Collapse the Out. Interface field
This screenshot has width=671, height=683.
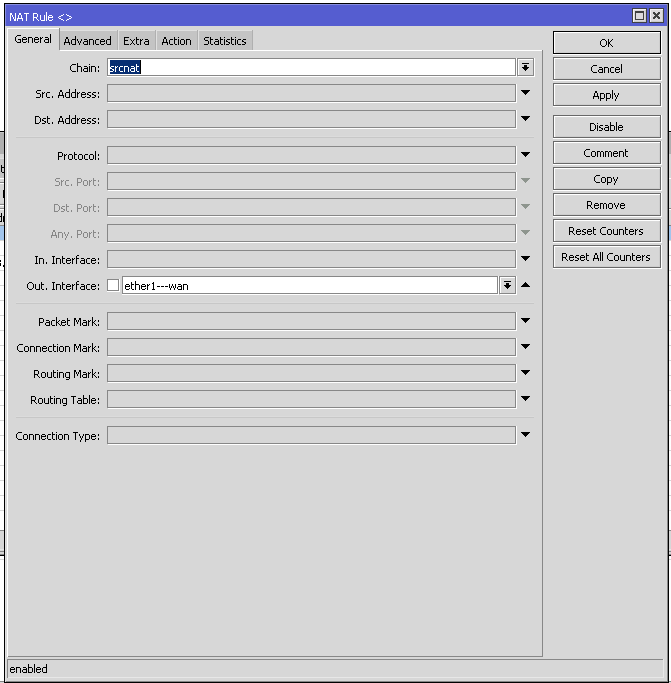point(525,286)
